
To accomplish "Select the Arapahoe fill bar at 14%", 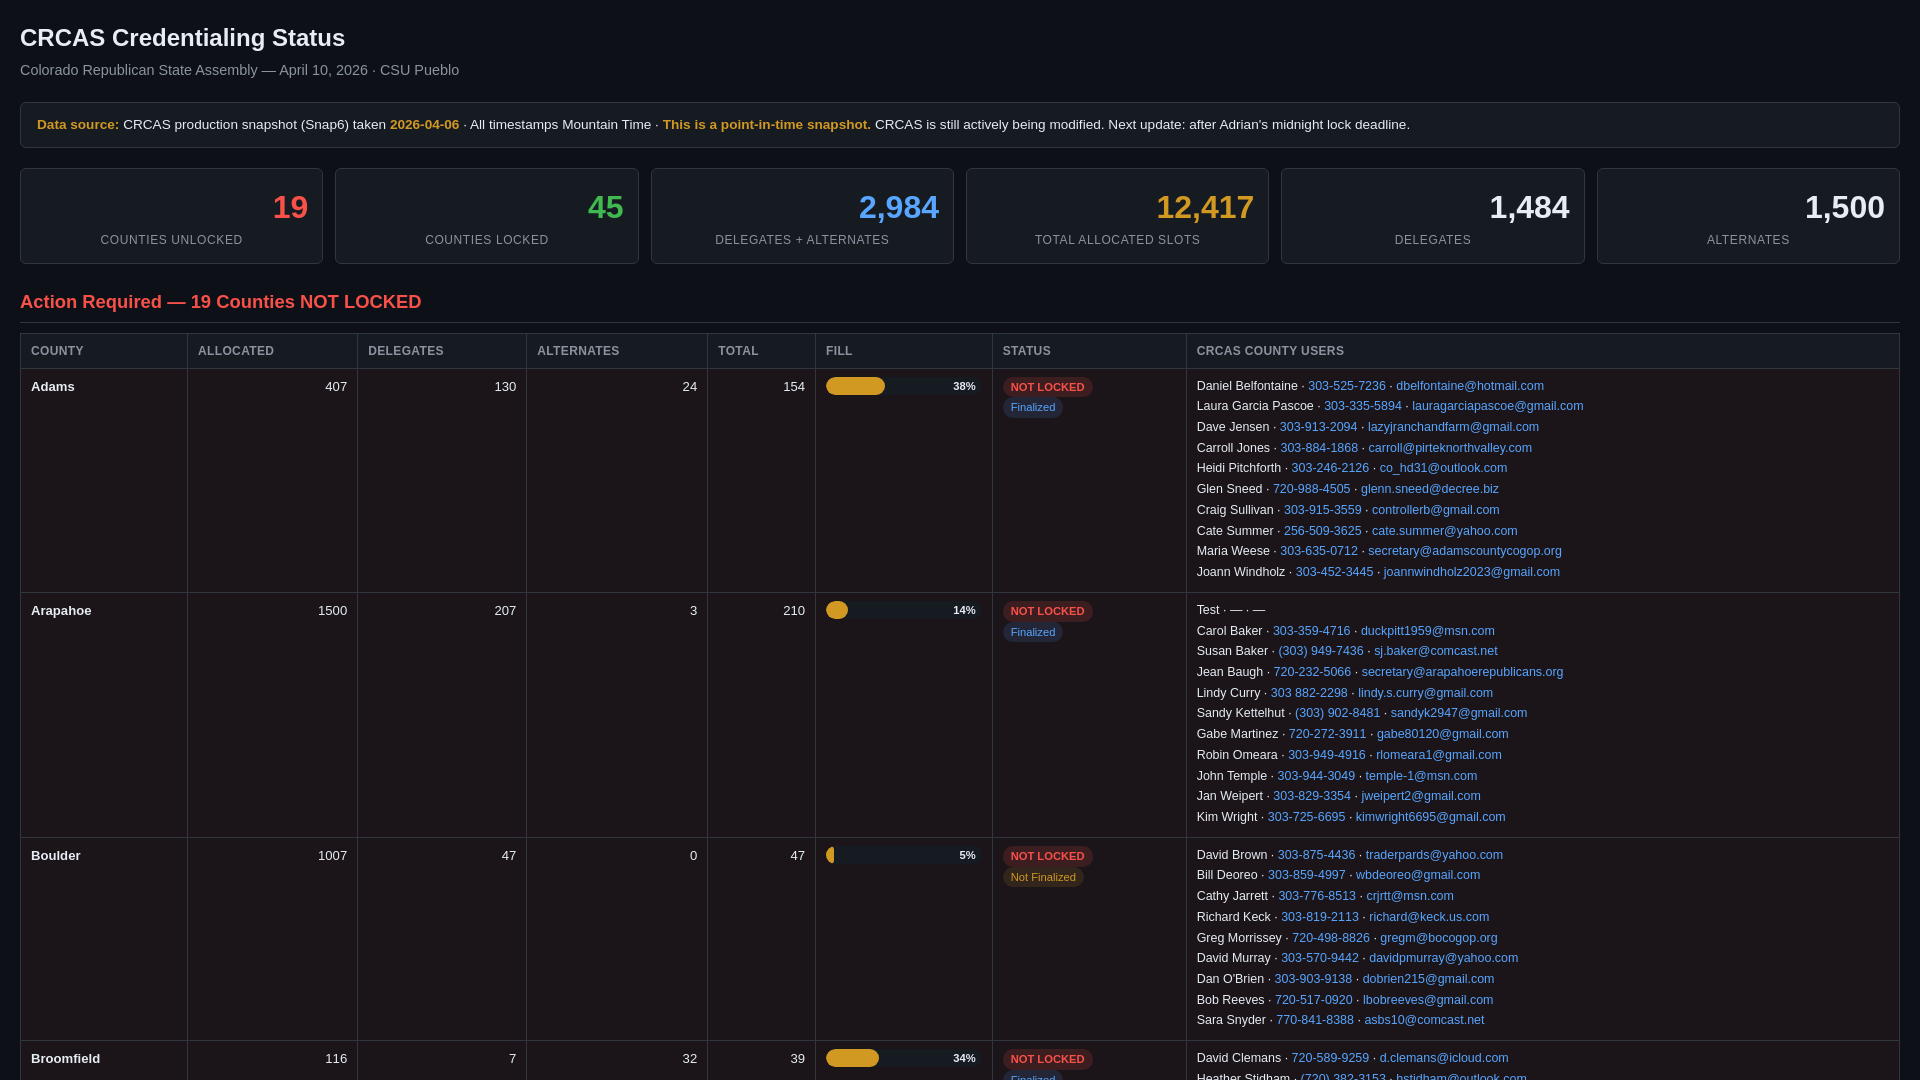I will coord(902,610).
